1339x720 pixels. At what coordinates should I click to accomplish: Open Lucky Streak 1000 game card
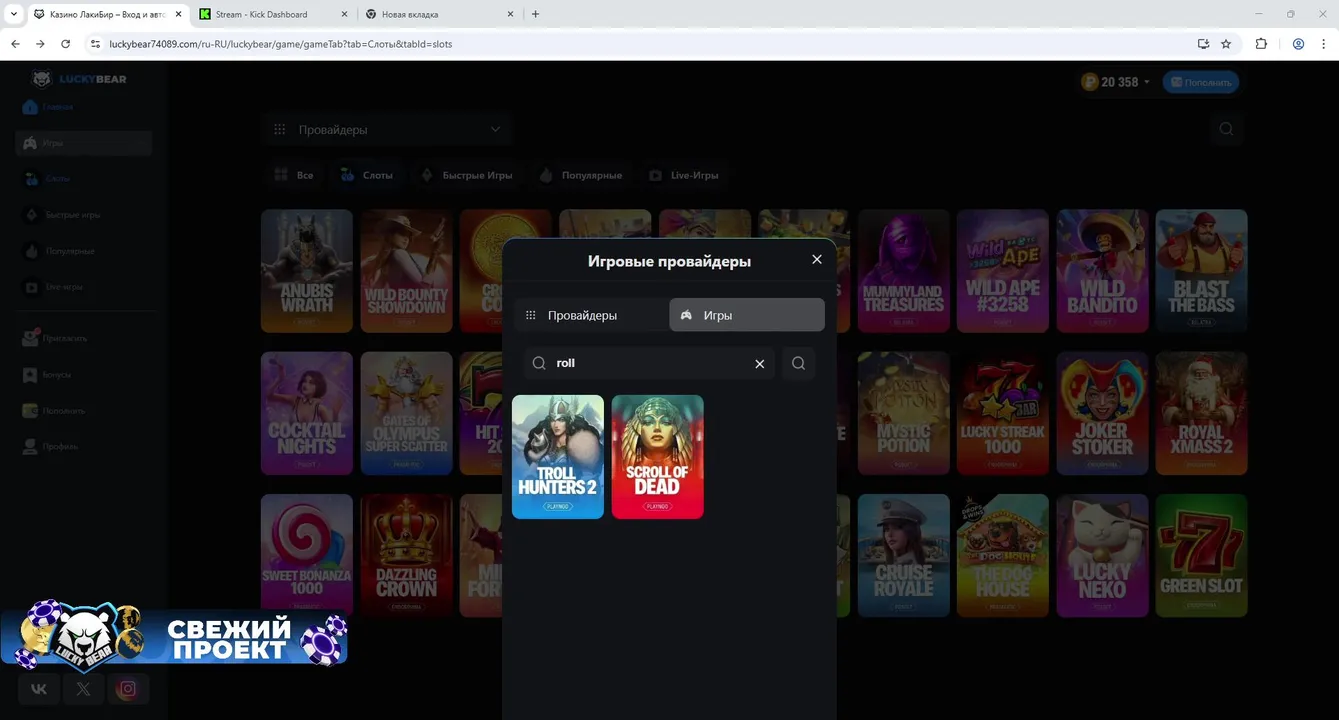pos(1002,412)
